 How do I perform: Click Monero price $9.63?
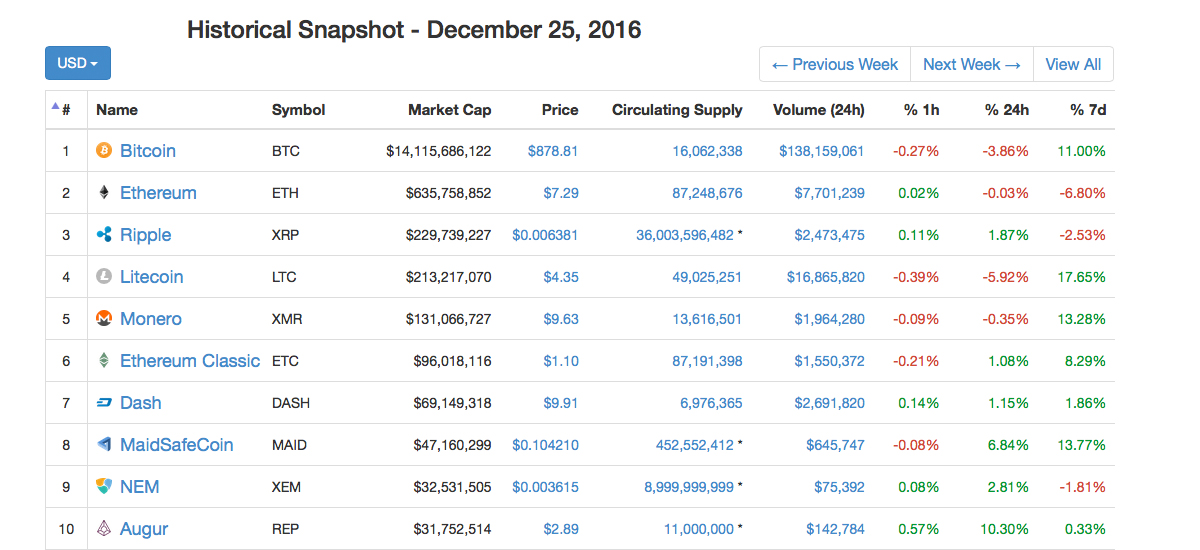coord(560,319)
